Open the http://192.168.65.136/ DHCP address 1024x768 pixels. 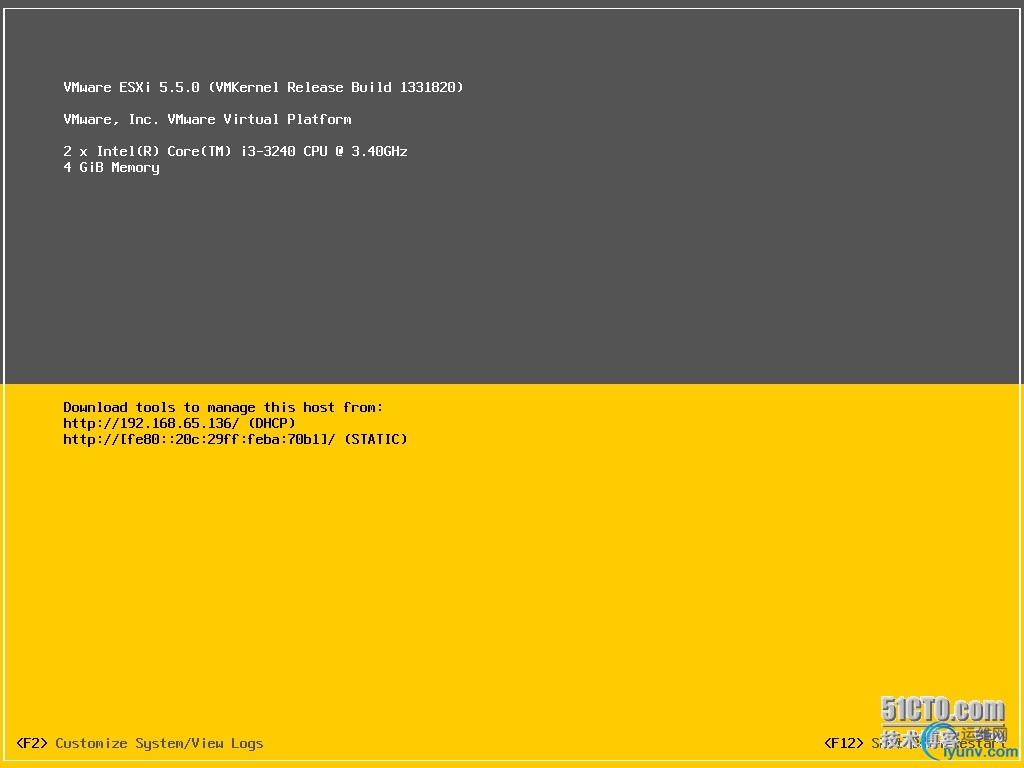point(180,423)
